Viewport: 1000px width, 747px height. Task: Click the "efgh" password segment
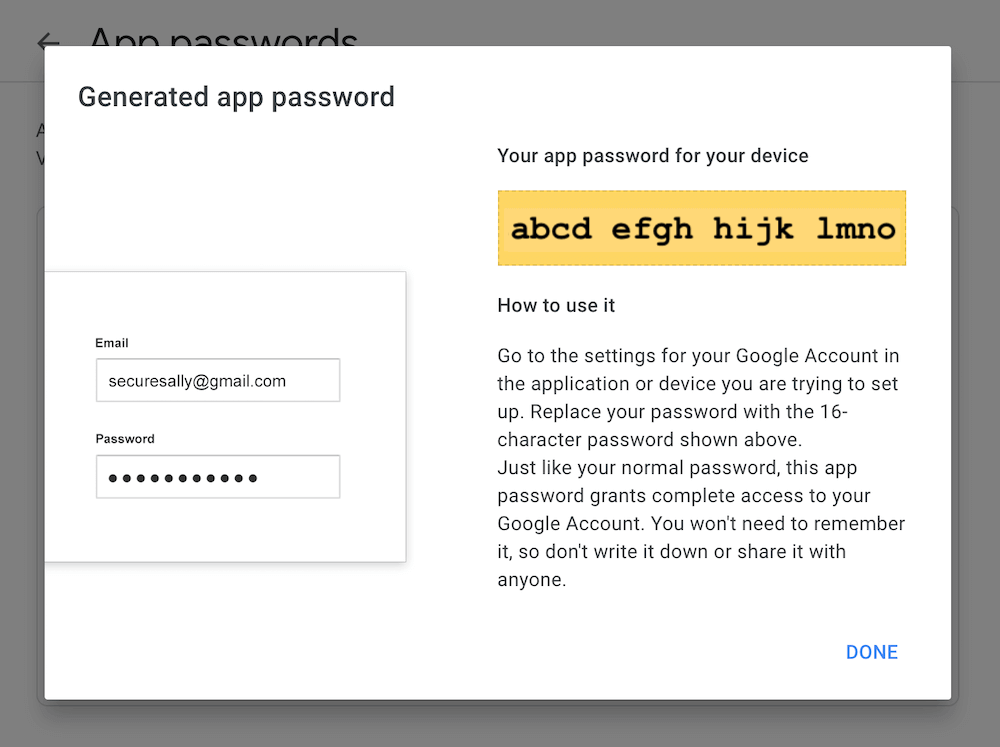coord(652,229)
